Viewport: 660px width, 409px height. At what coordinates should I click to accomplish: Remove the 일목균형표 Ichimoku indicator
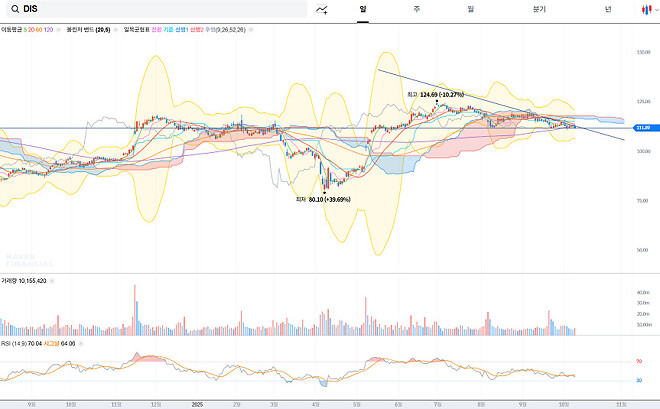[251, 30]
